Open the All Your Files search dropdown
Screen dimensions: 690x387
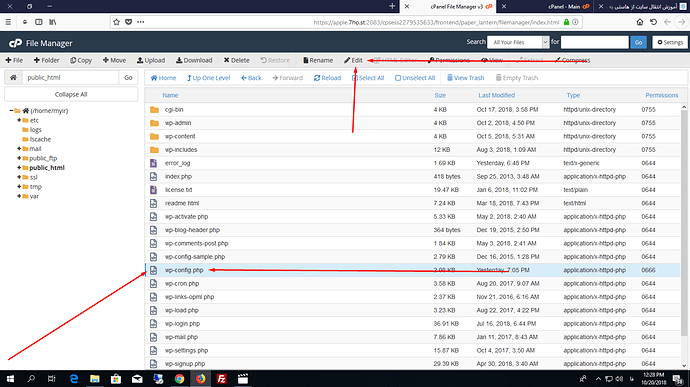pyautogui.click(x=518, y=42)
